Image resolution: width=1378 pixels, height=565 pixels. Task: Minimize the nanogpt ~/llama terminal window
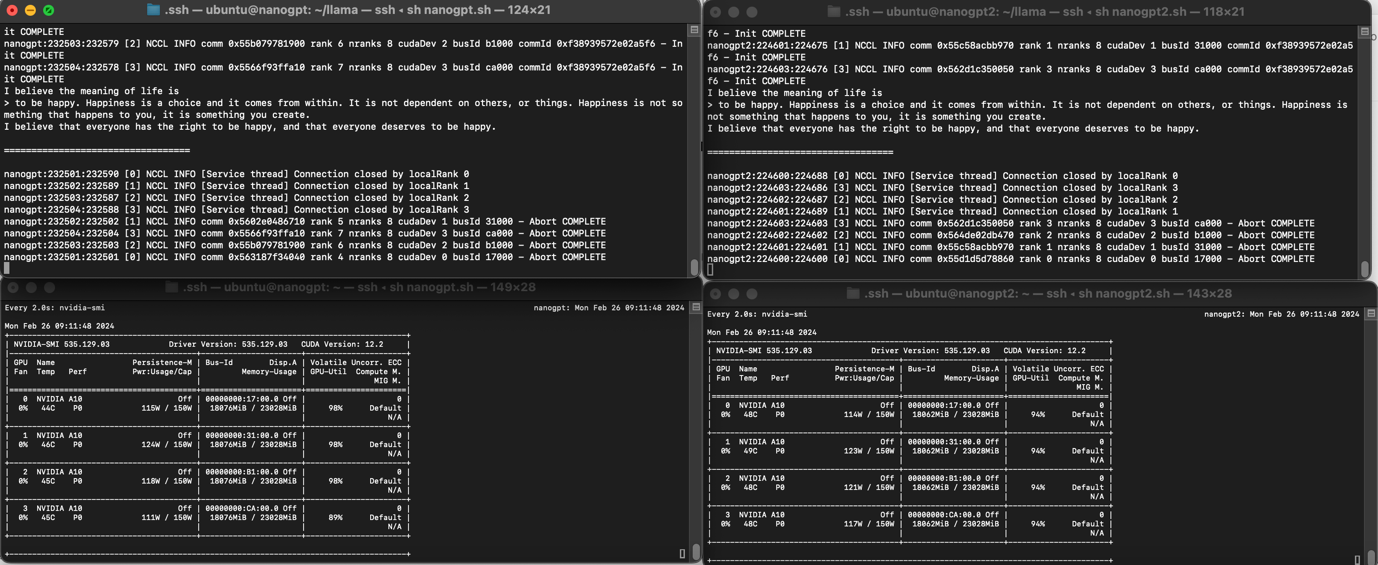(x=30, y=10)
